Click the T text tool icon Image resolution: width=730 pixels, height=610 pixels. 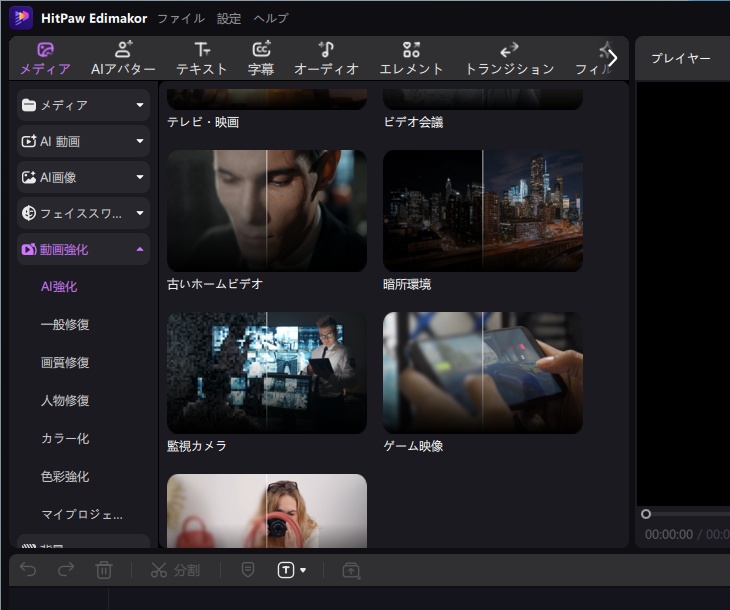tap(286, 570)
